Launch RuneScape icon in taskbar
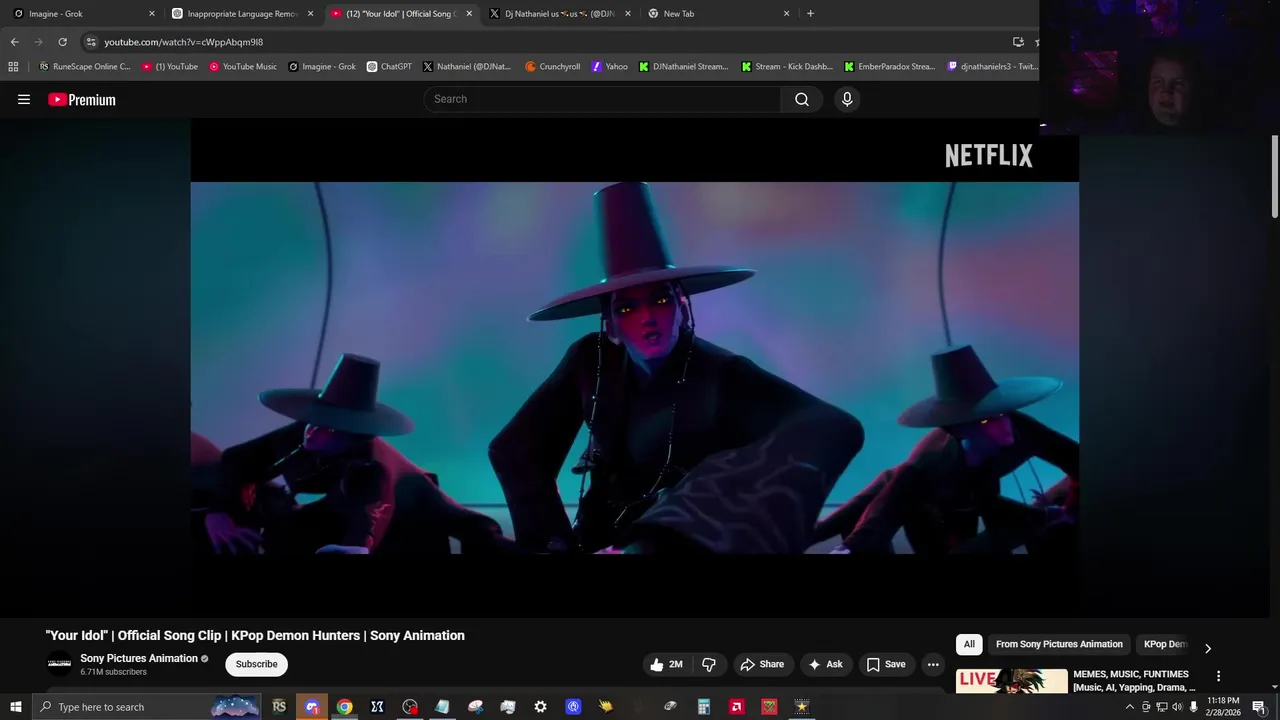 [279, 707]
